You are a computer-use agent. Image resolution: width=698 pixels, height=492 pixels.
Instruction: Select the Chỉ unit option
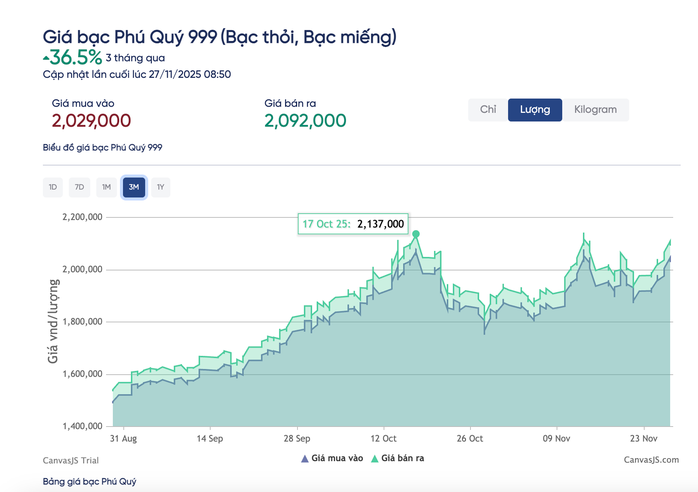click(x=488, y=109)
